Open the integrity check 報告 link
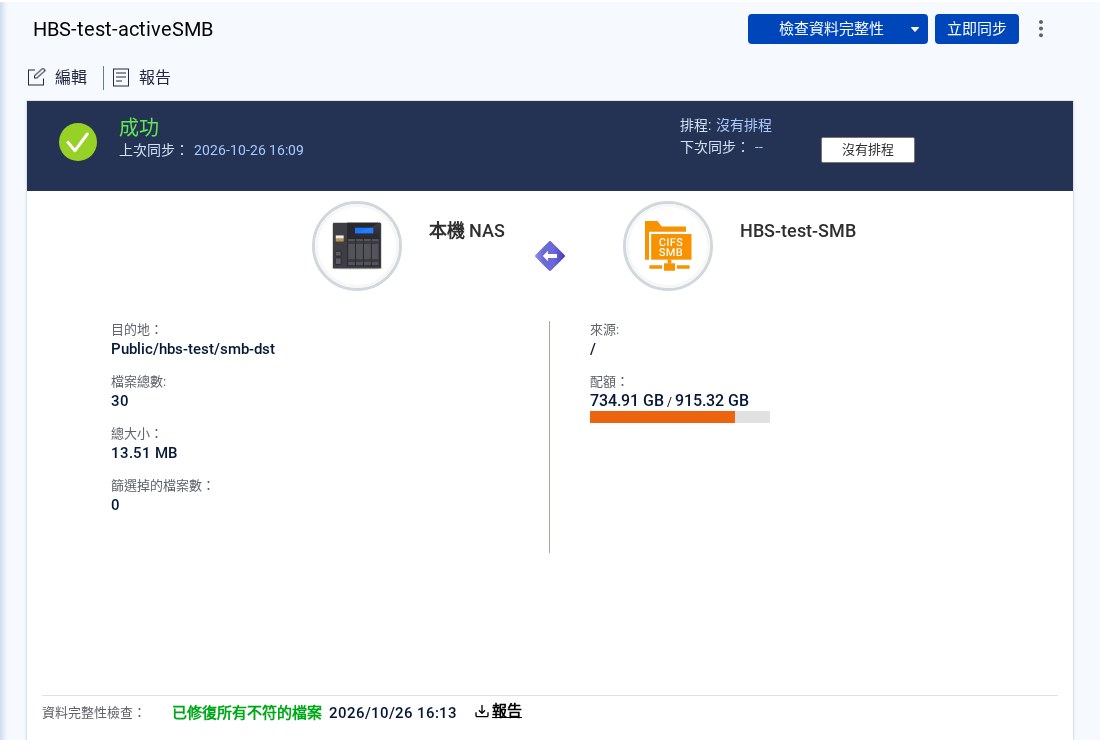 (x=507, y=711)
